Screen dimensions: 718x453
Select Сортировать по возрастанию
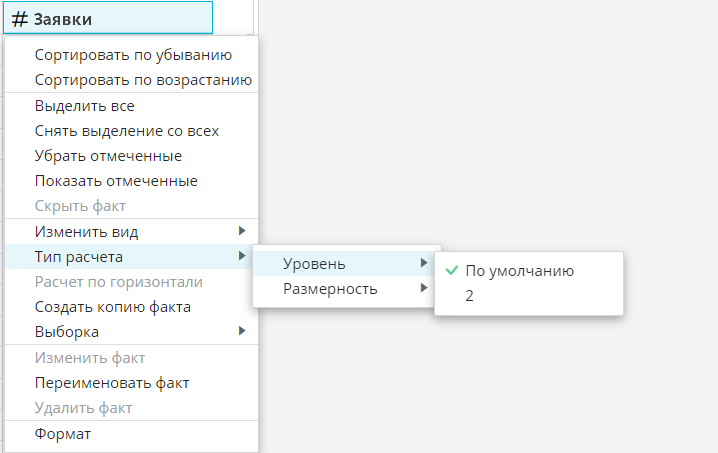click(x=142, y=79)
